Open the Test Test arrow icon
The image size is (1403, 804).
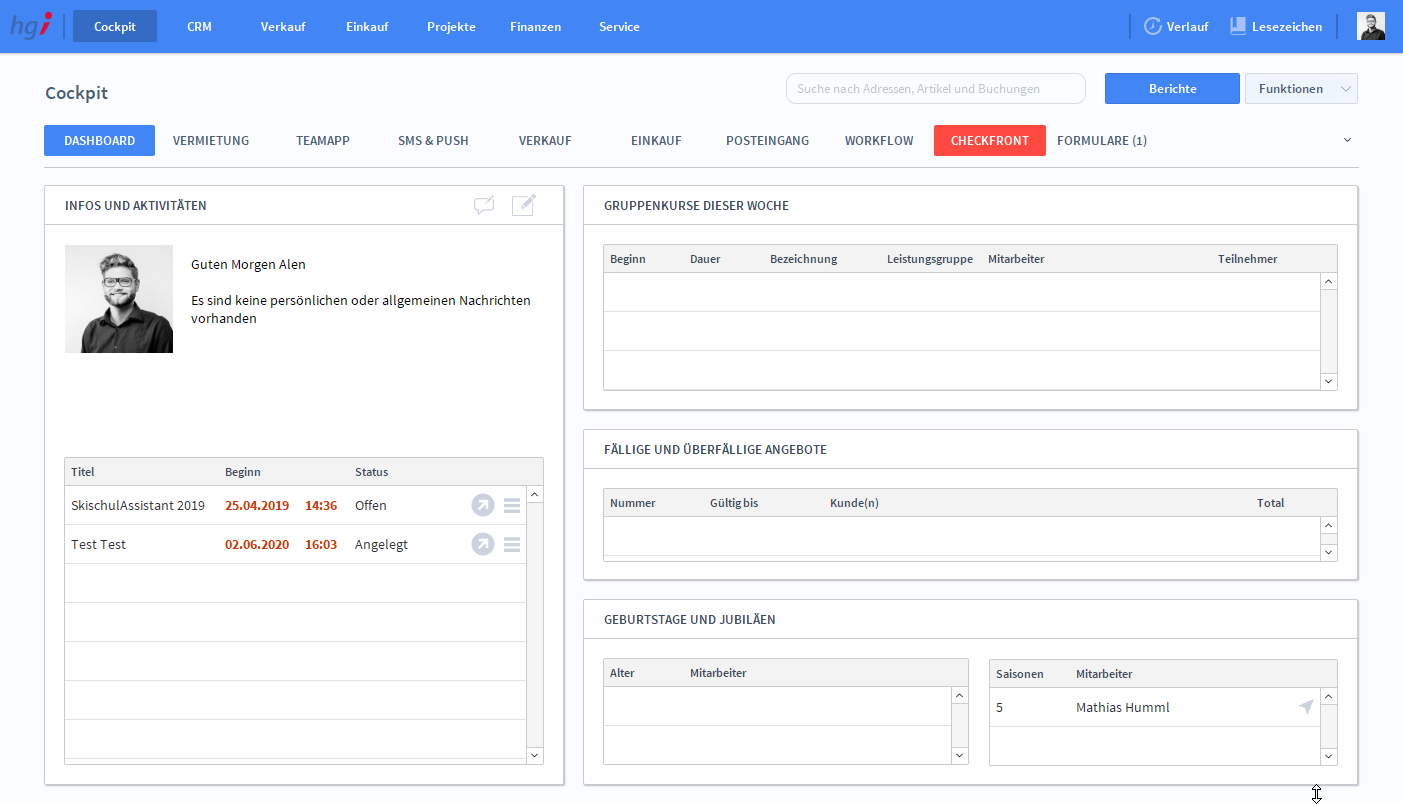(x=483, y=545)
